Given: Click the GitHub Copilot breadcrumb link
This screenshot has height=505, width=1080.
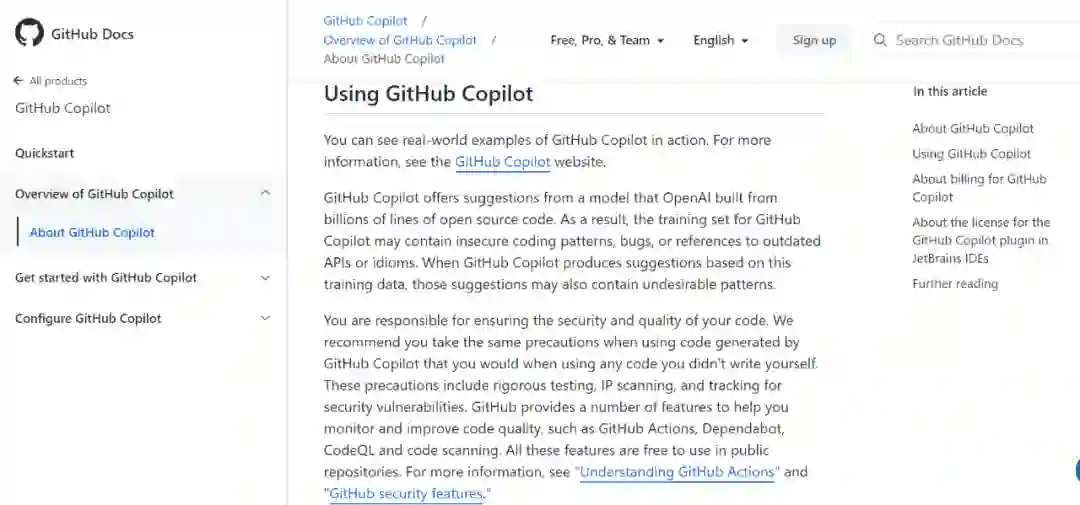Looking at the screenshot, I should pos(365,21).
